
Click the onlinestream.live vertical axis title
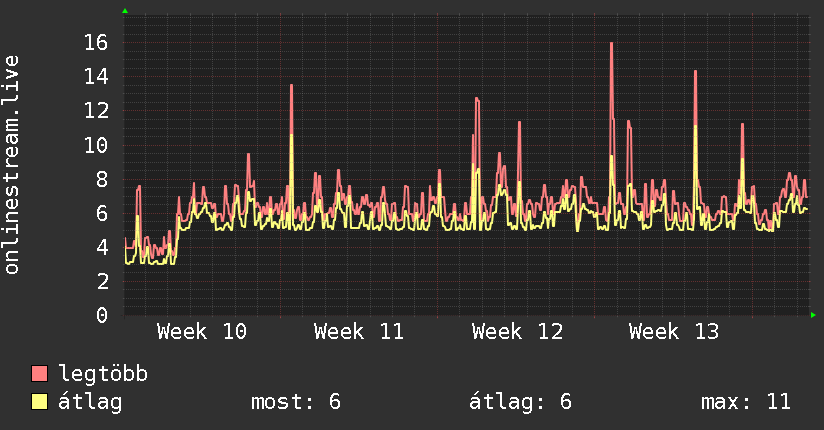tap(12, 165)
